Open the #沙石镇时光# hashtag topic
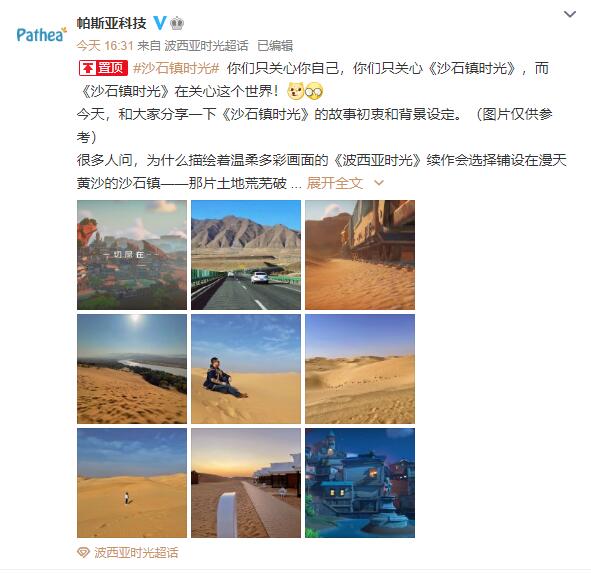Screen dimensions: 591x573 tap(176, 68)
